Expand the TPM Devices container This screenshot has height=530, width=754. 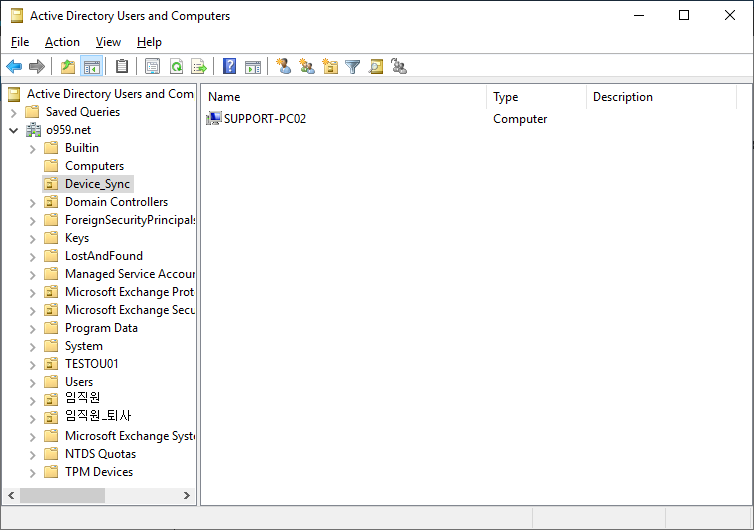[32, 472]
